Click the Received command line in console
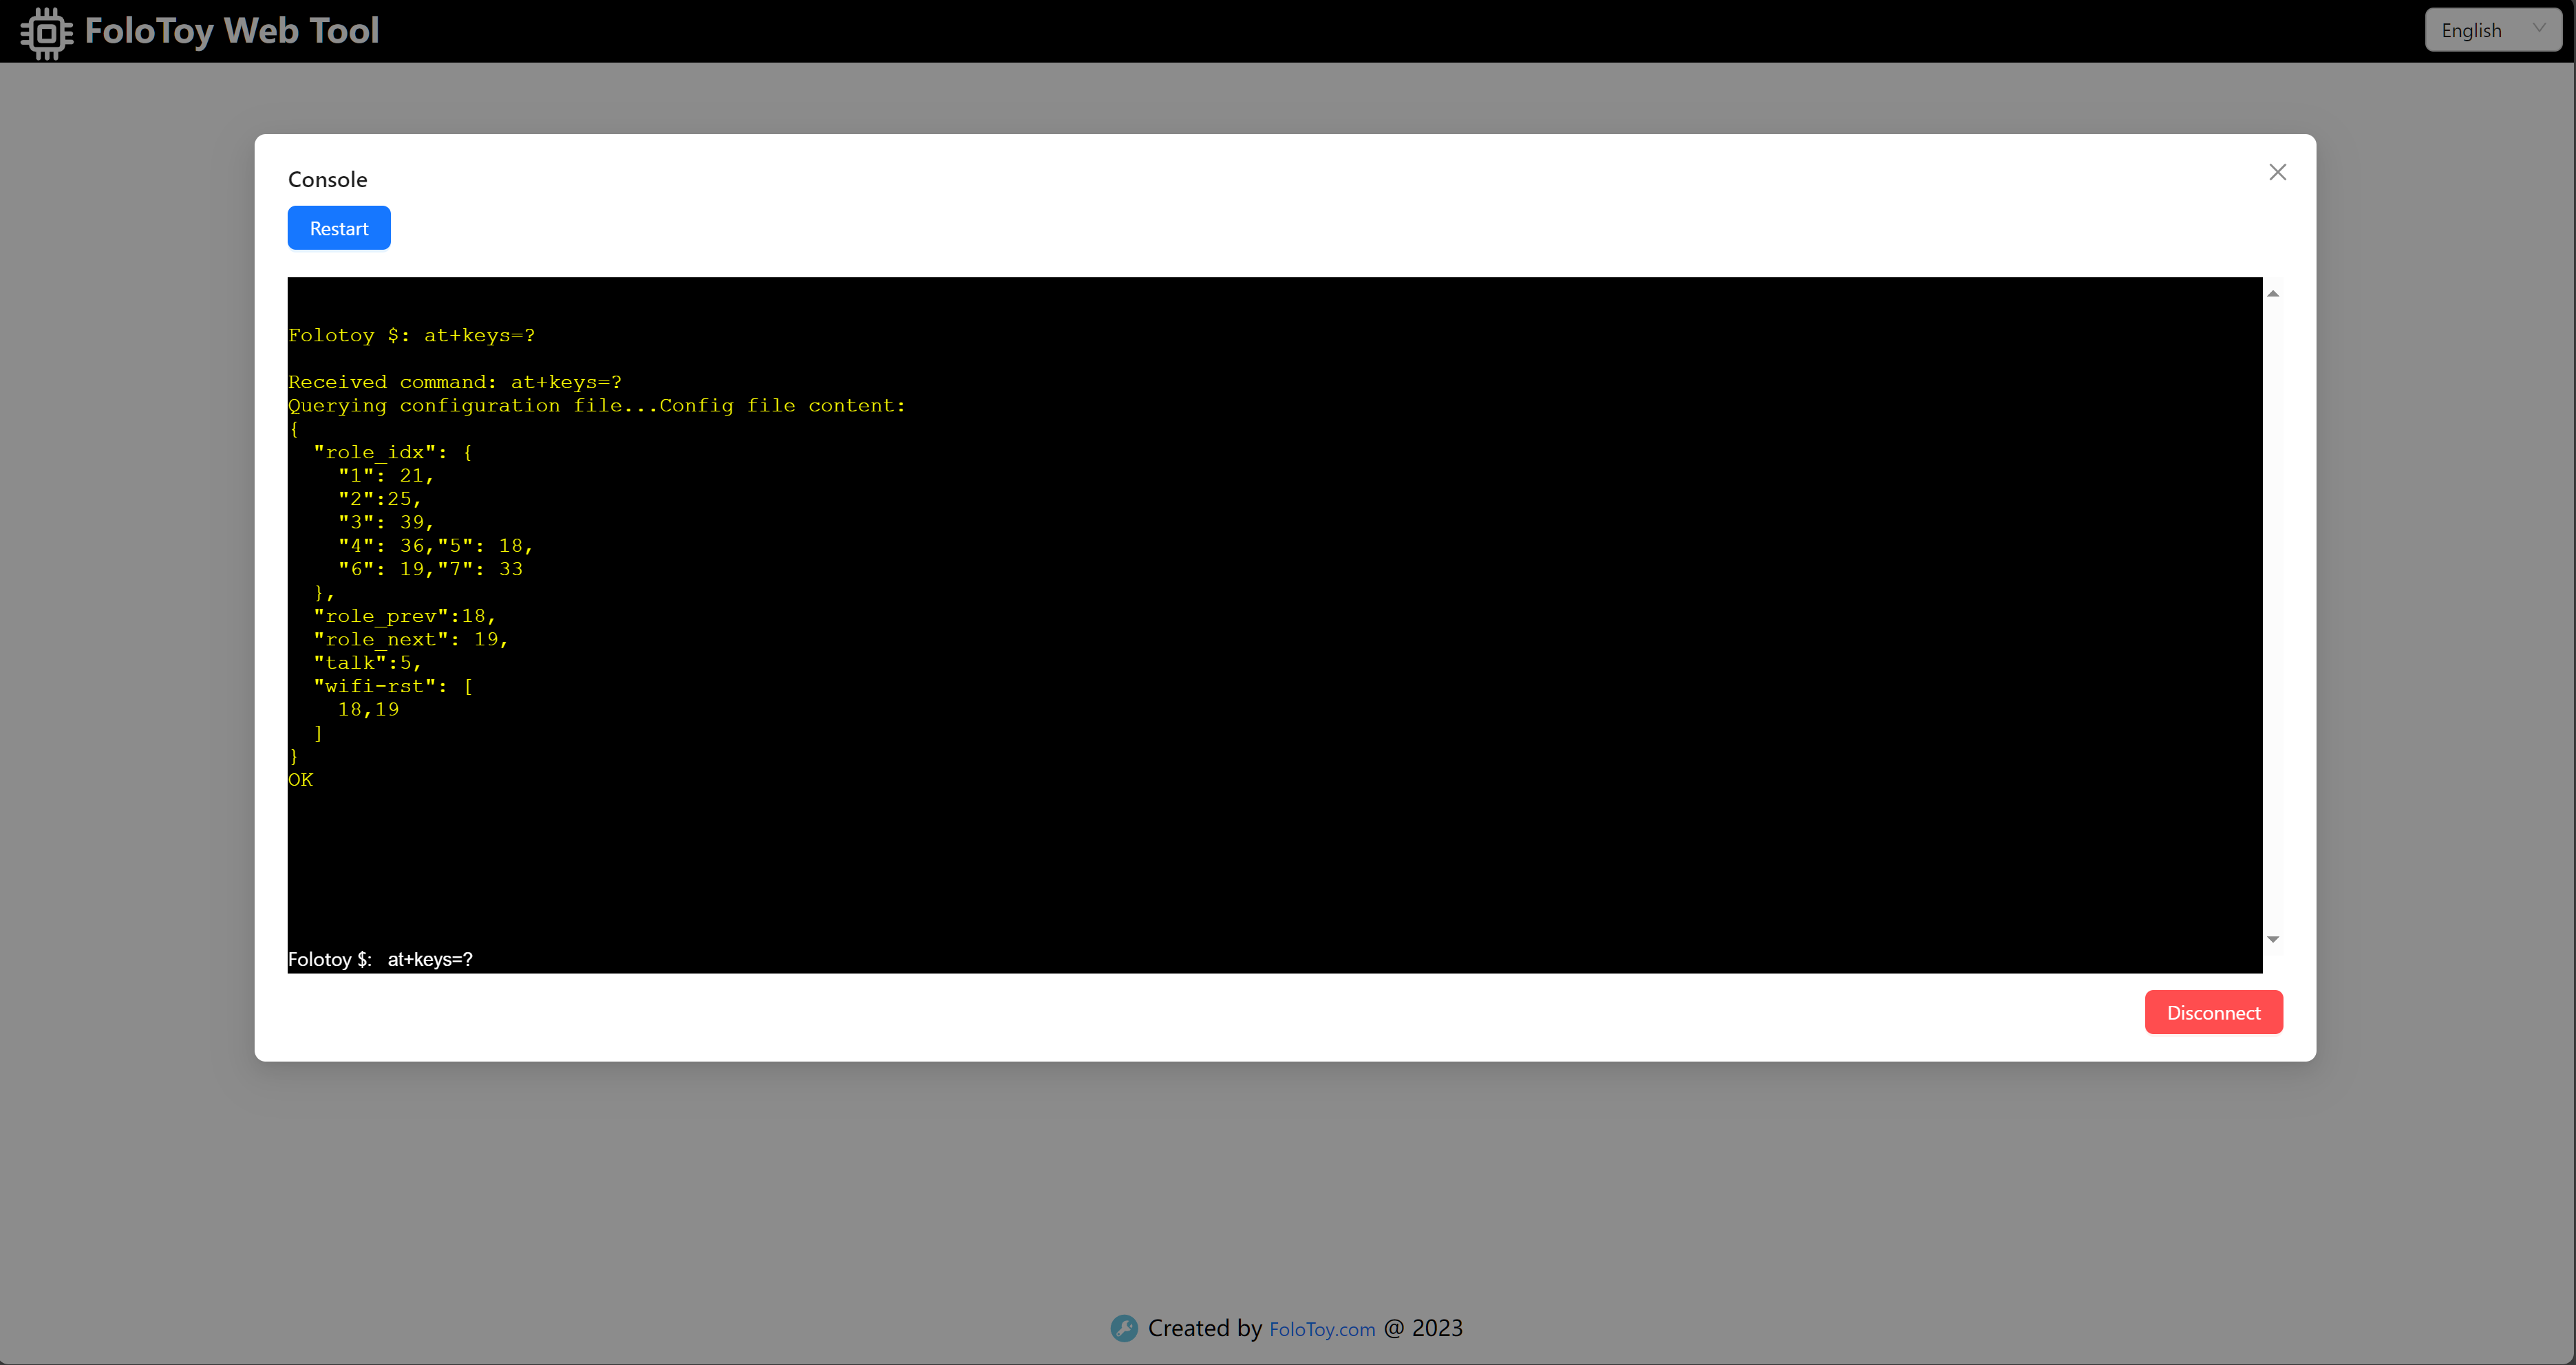The image size is (2576, 1365). point(454,382)
